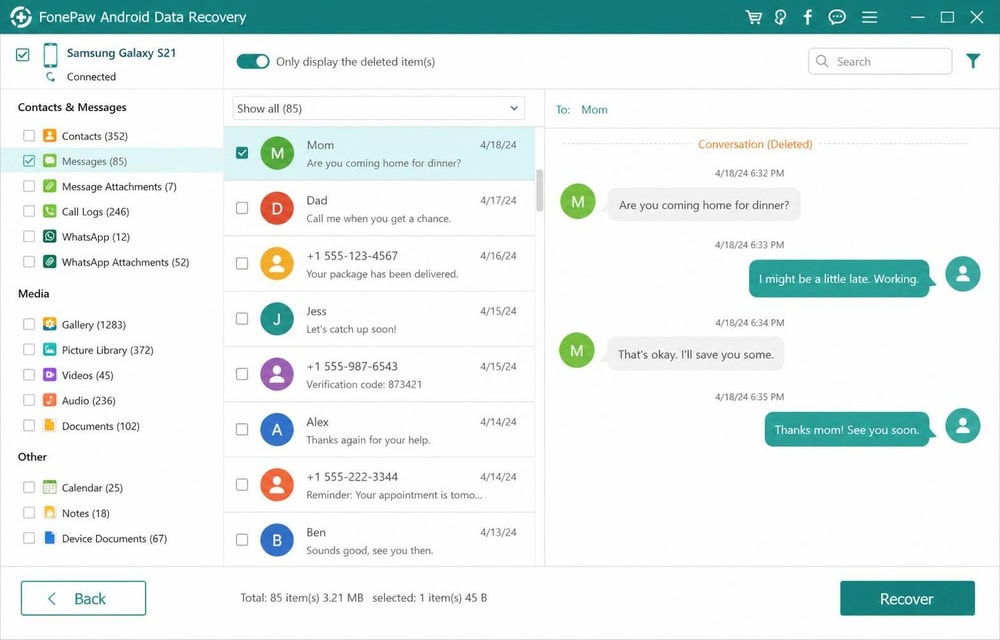Image resolution: width=1000 pixels, height=640 pixels.
Task: Click the key registration icon
Action: pyautogui.click(x=780, y=17)
